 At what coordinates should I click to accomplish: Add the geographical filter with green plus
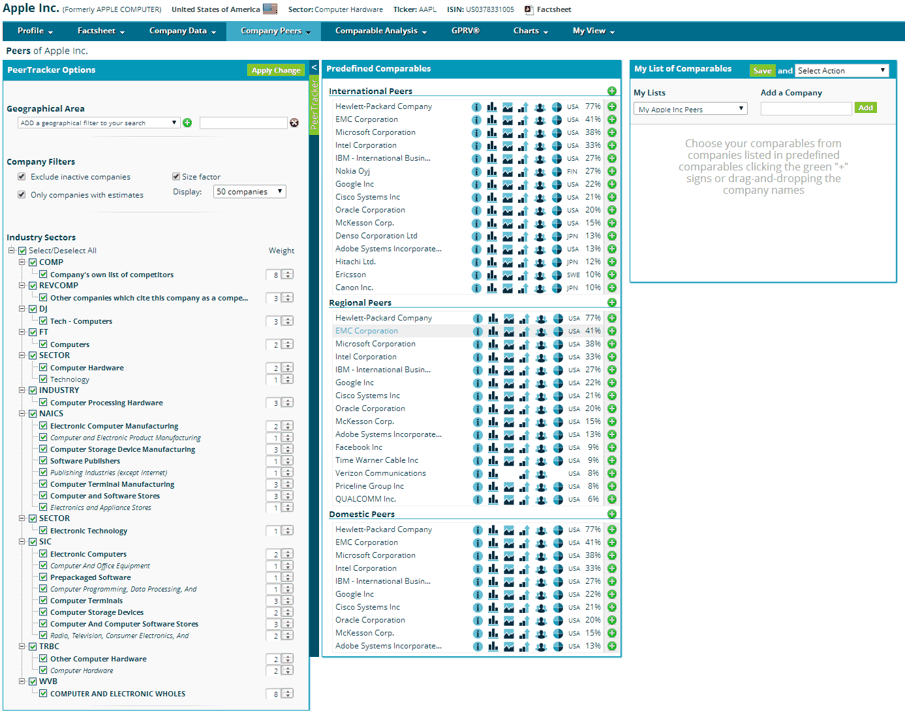187,123
